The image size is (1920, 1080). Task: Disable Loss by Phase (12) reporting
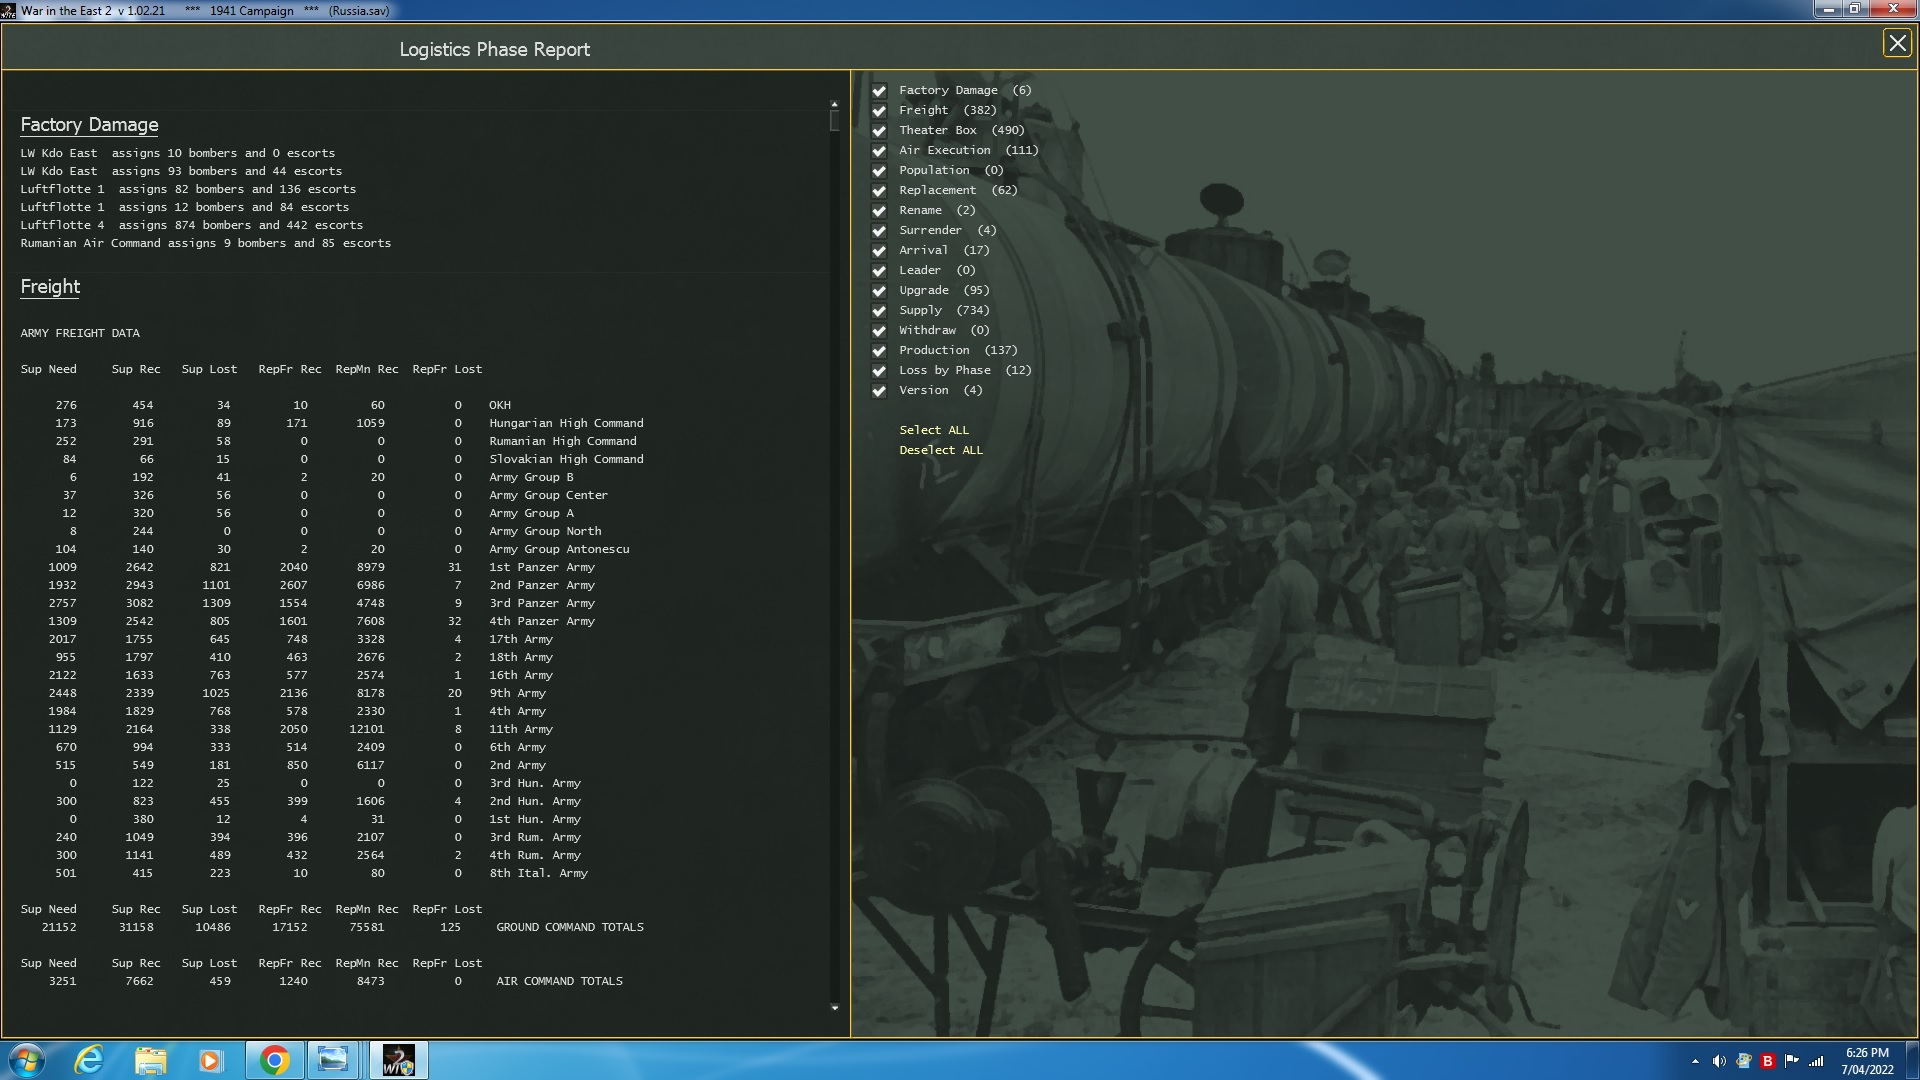click(x=879, y=370)
